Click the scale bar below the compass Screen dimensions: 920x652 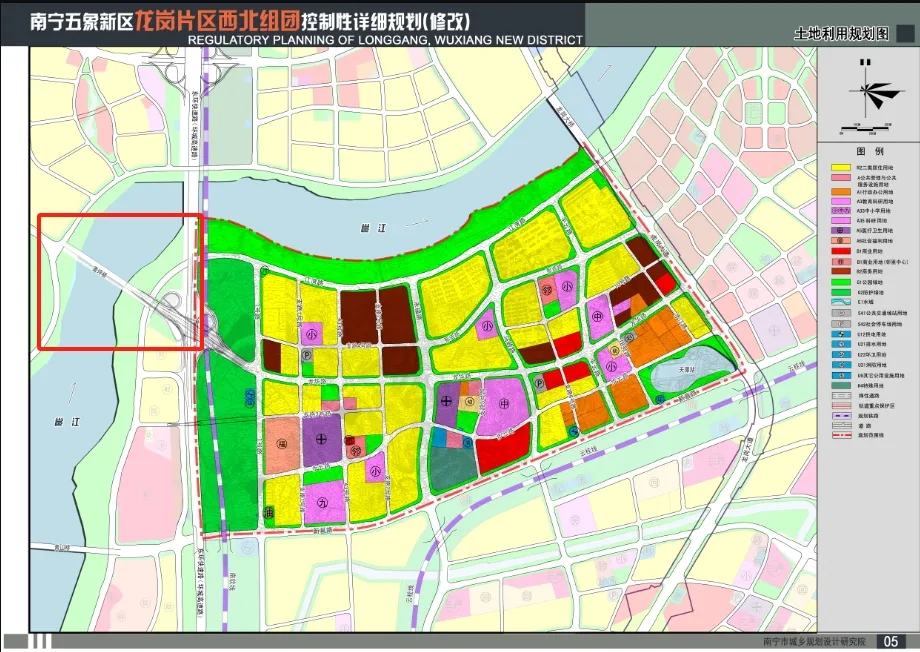[866, 128]
